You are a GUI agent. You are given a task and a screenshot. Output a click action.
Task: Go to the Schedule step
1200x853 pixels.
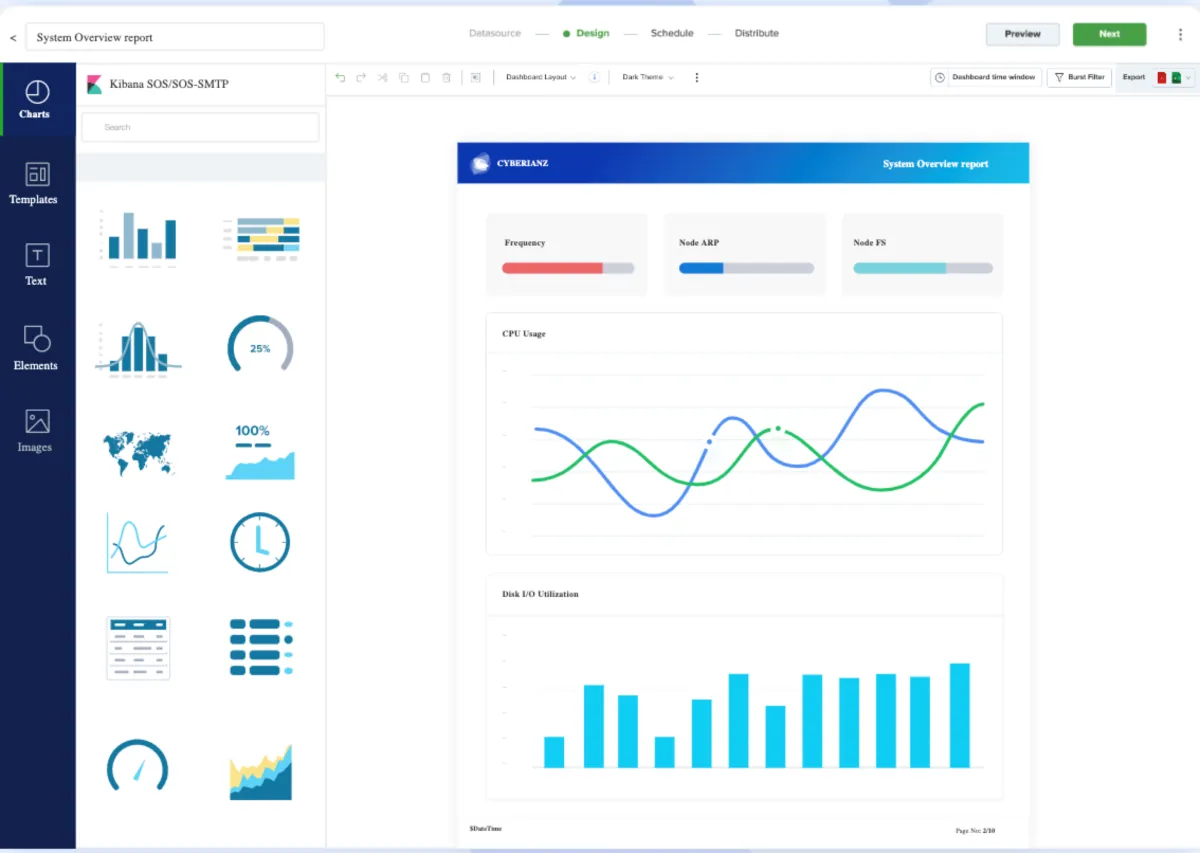click(672, 33)
